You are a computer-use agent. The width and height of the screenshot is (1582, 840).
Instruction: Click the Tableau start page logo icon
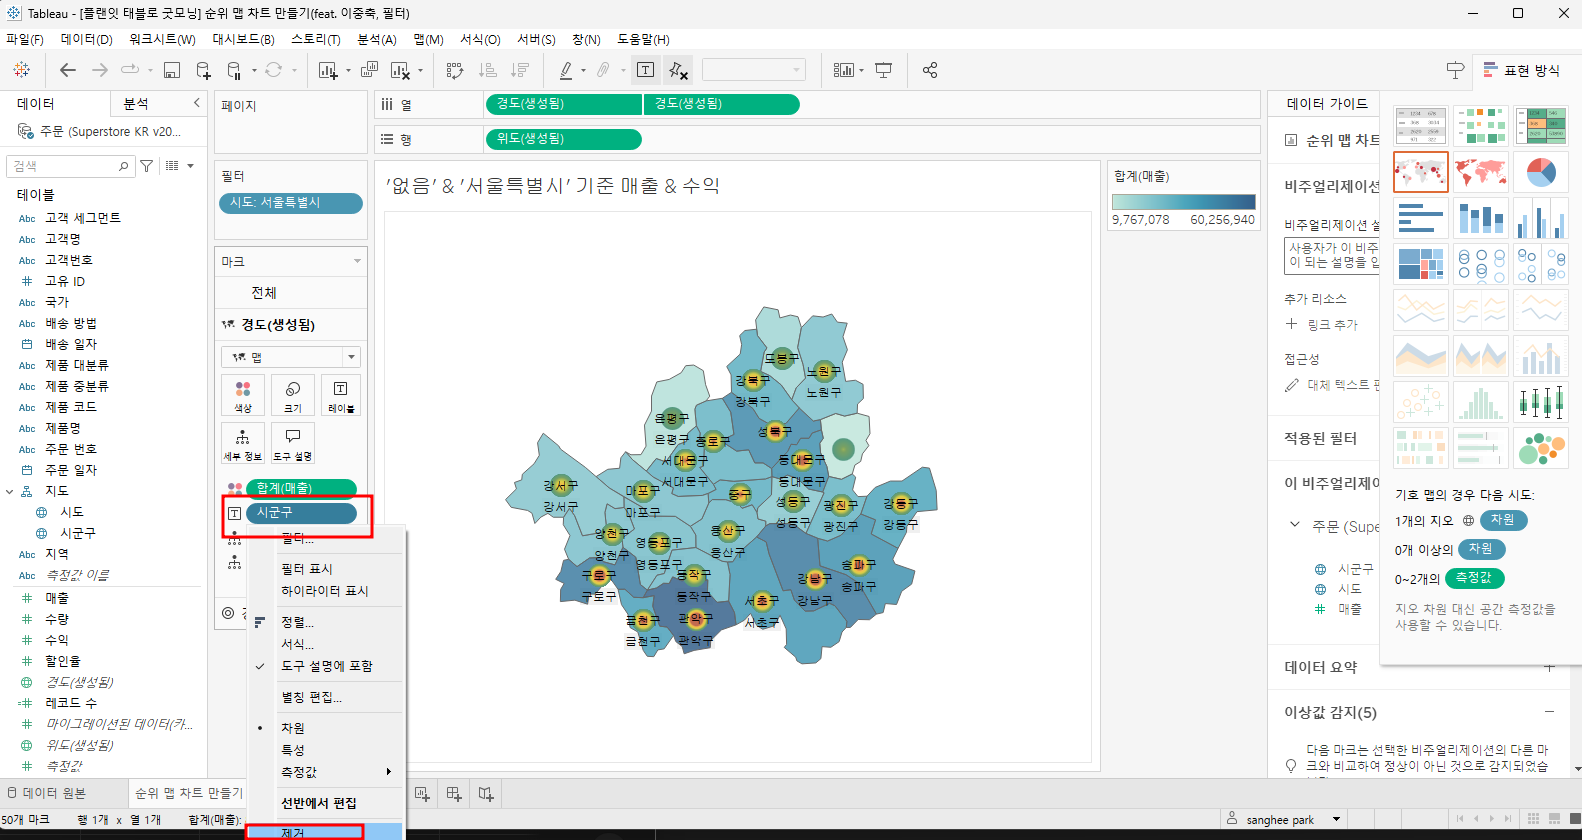coord(21,70)
